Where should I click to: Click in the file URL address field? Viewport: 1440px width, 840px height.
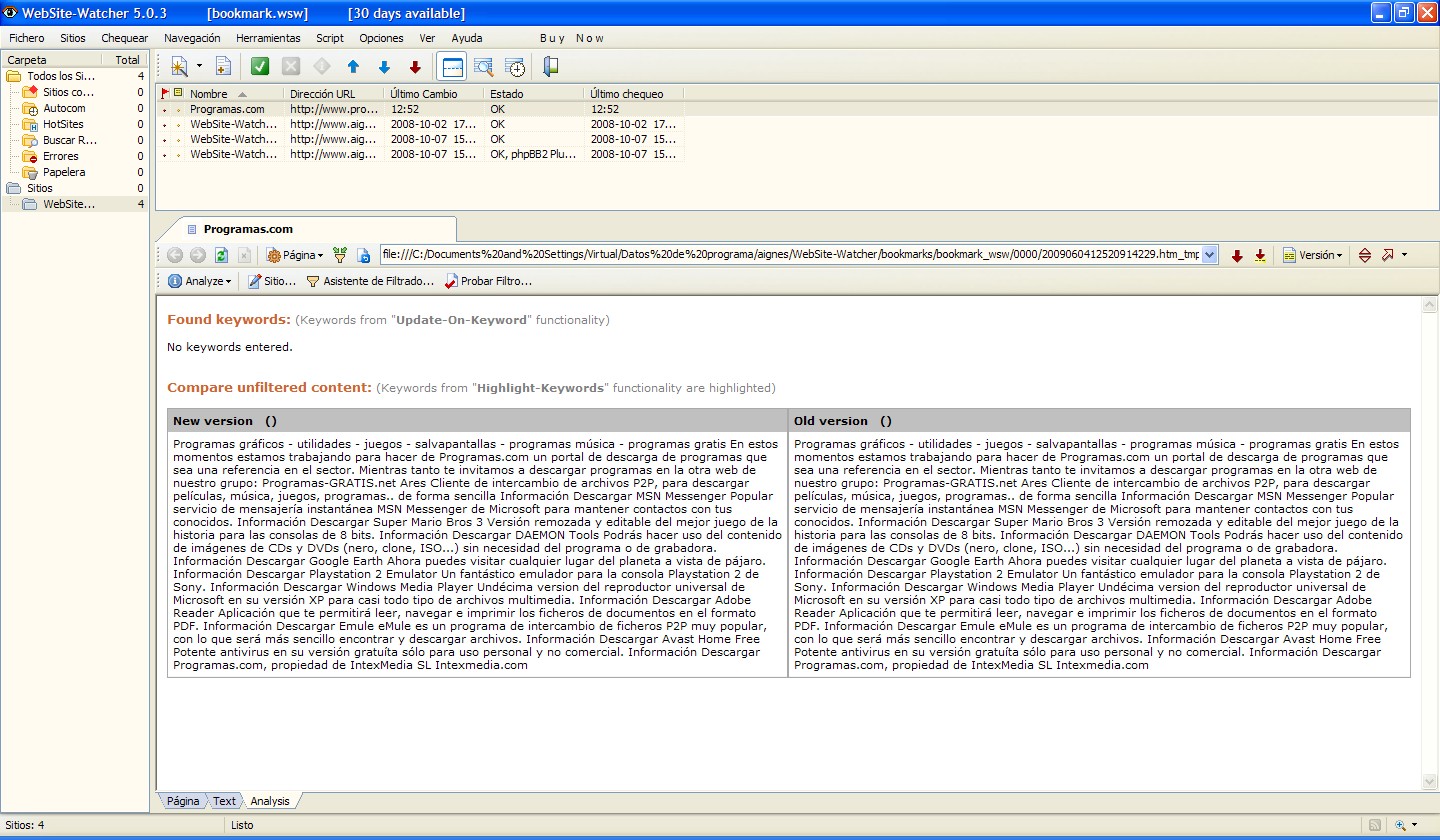click(790, 255)
